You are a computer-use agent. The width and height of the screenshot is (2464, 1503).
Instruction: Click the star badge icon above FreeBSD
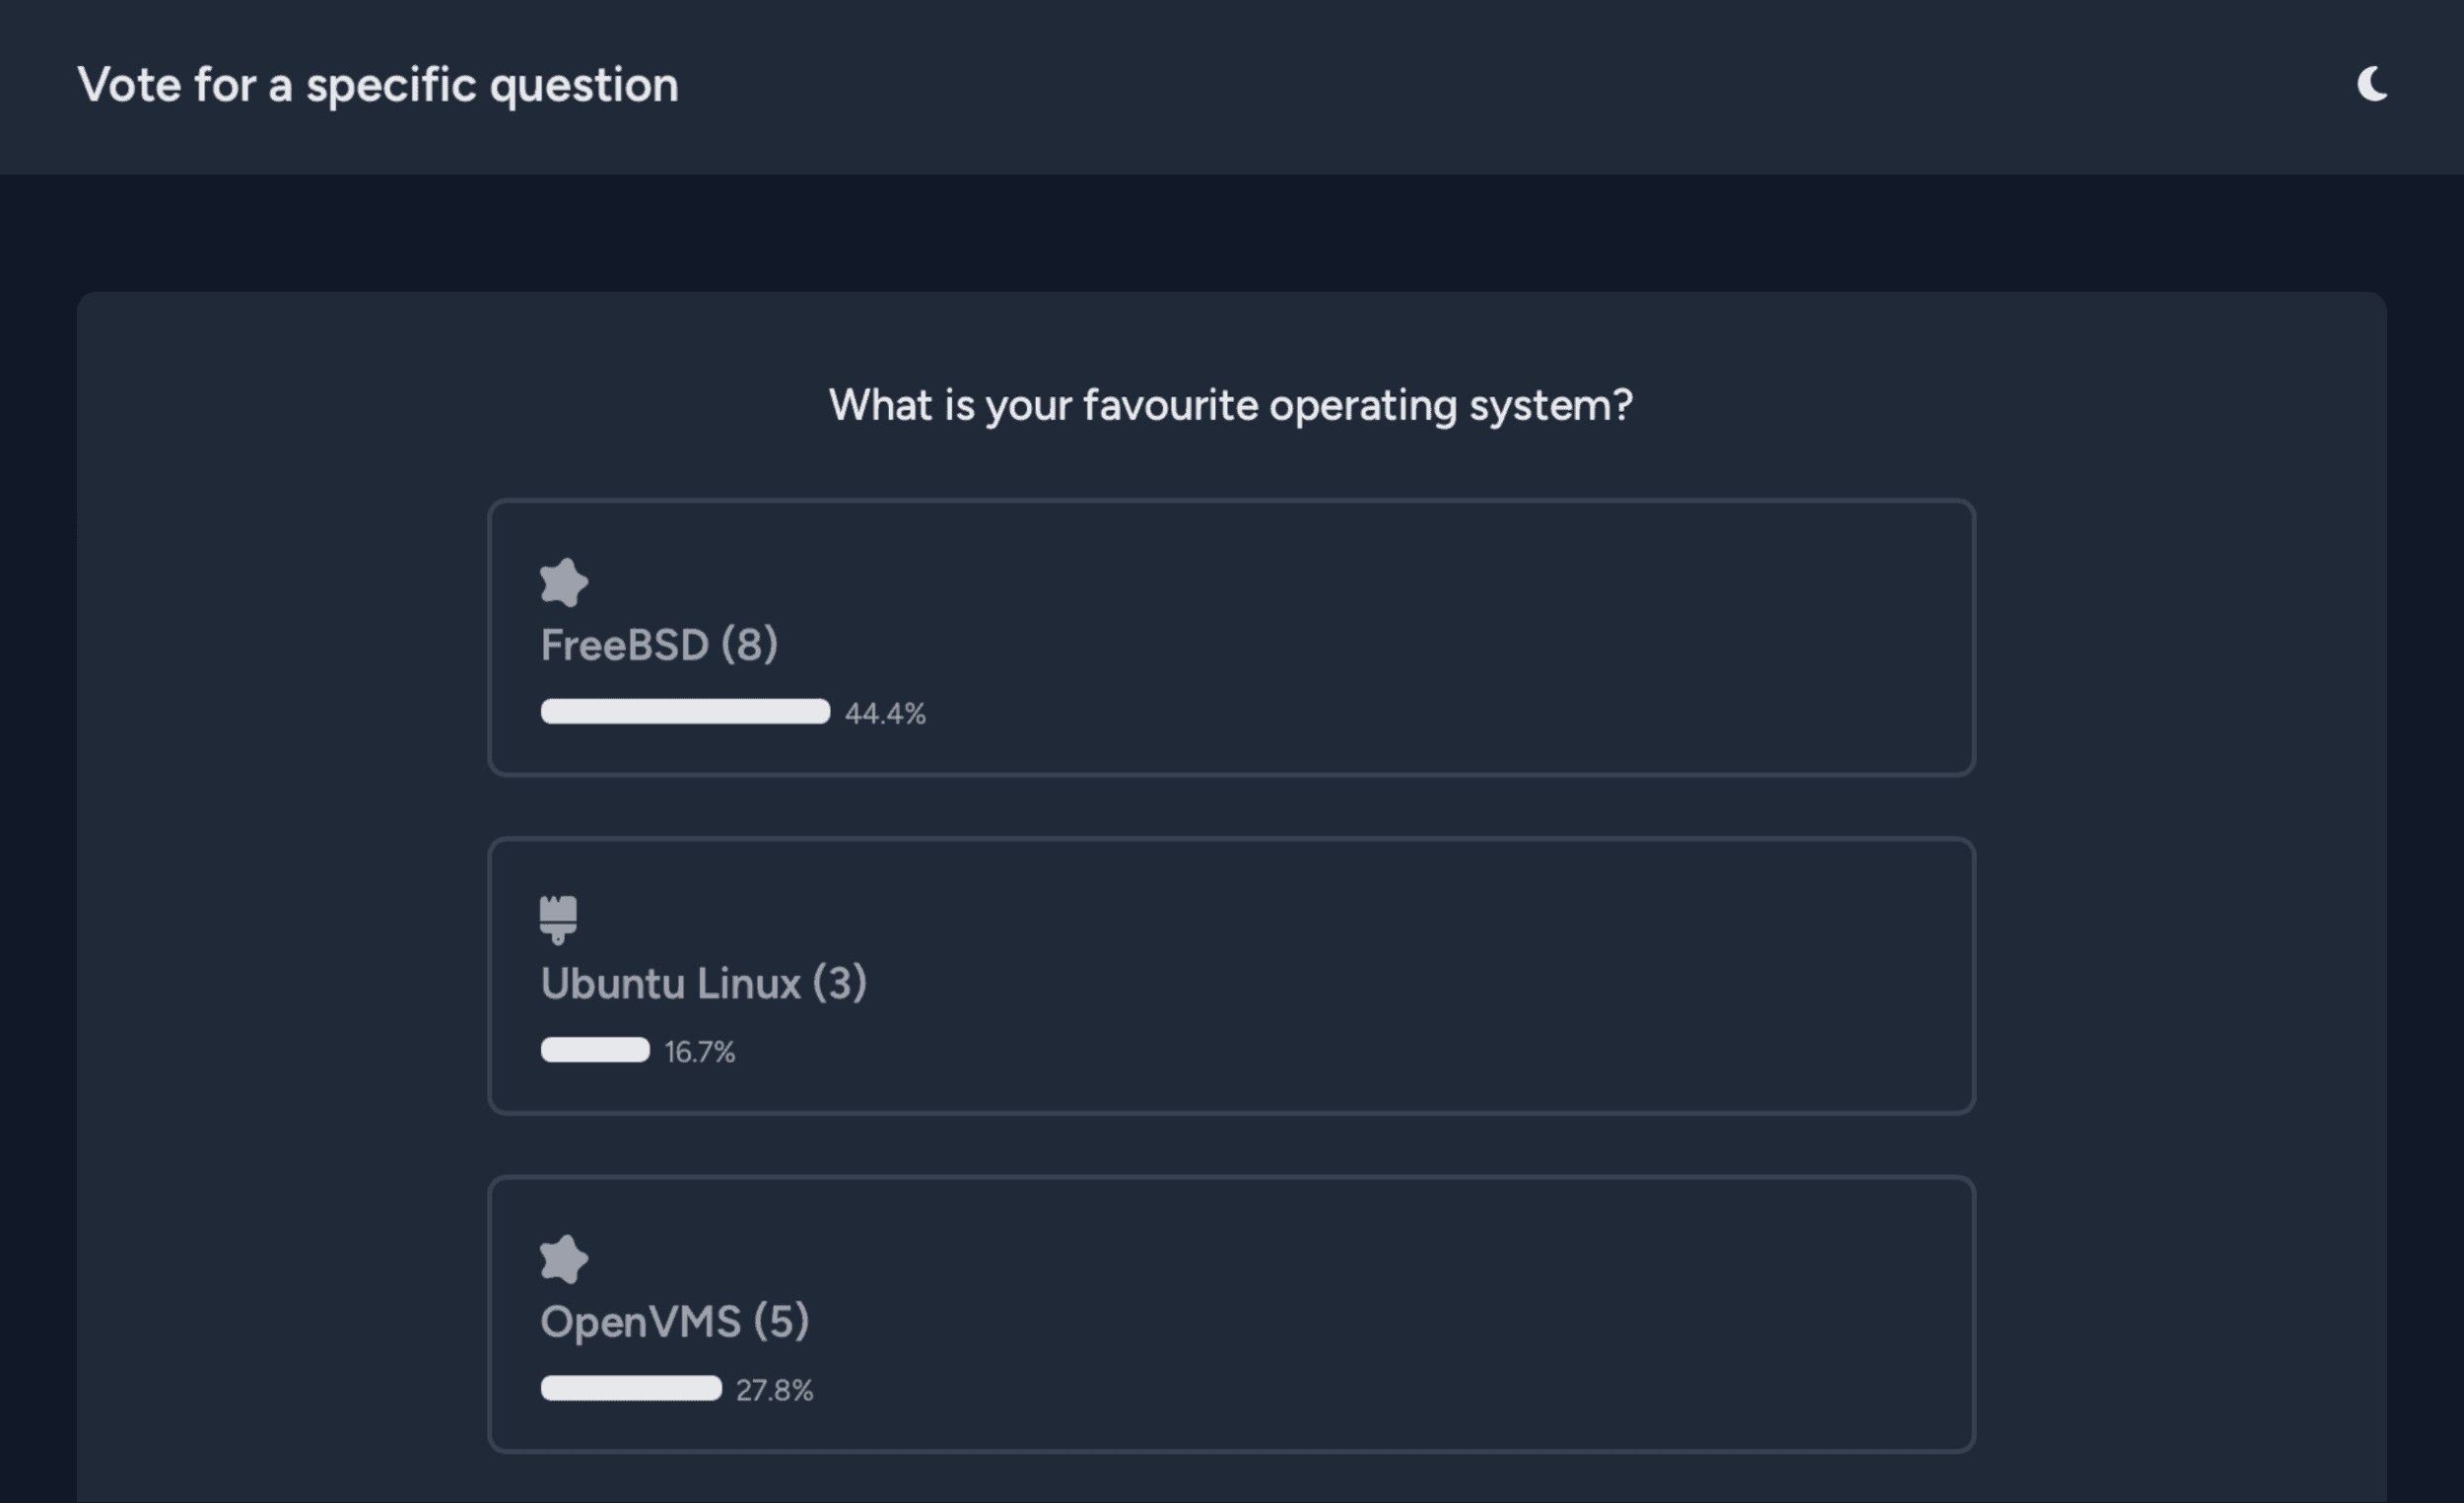[x=564, y=582]
